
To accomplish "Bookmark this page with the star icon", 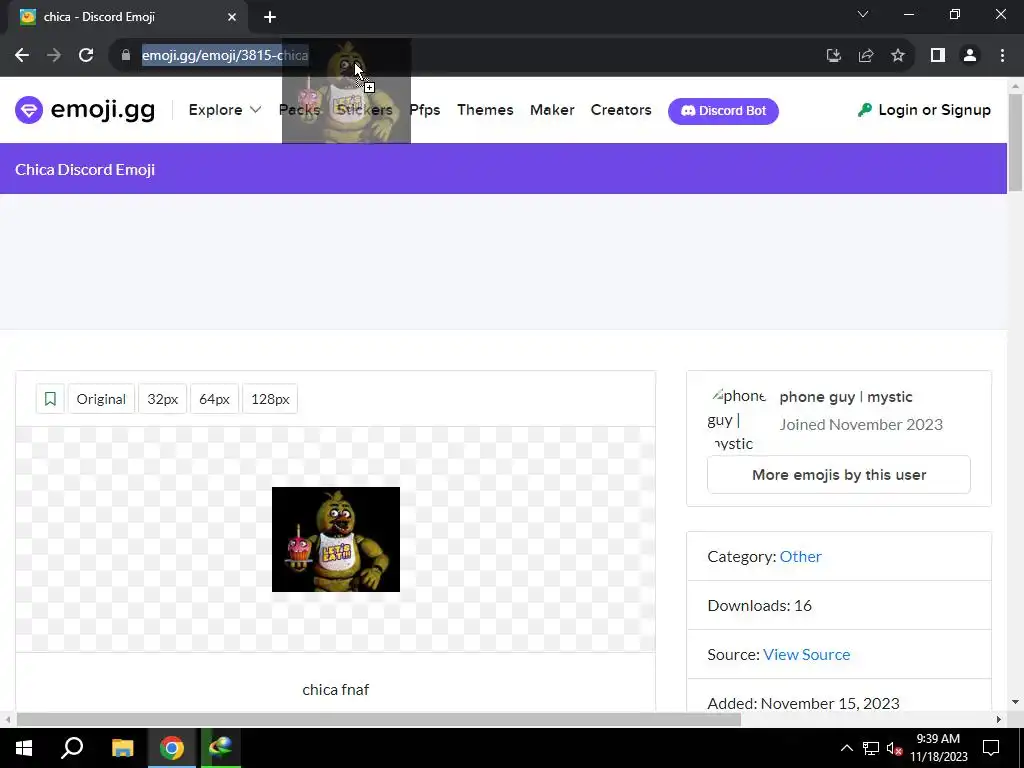I will [x=898, y=56].
